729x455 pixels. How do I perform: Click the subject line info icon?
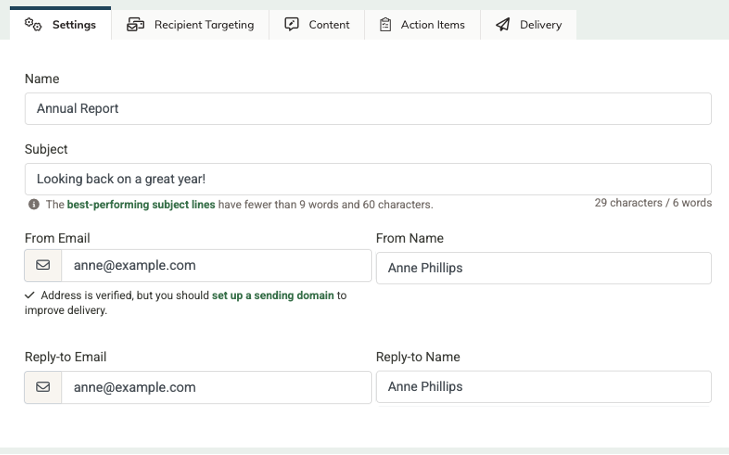pos(33,205)
